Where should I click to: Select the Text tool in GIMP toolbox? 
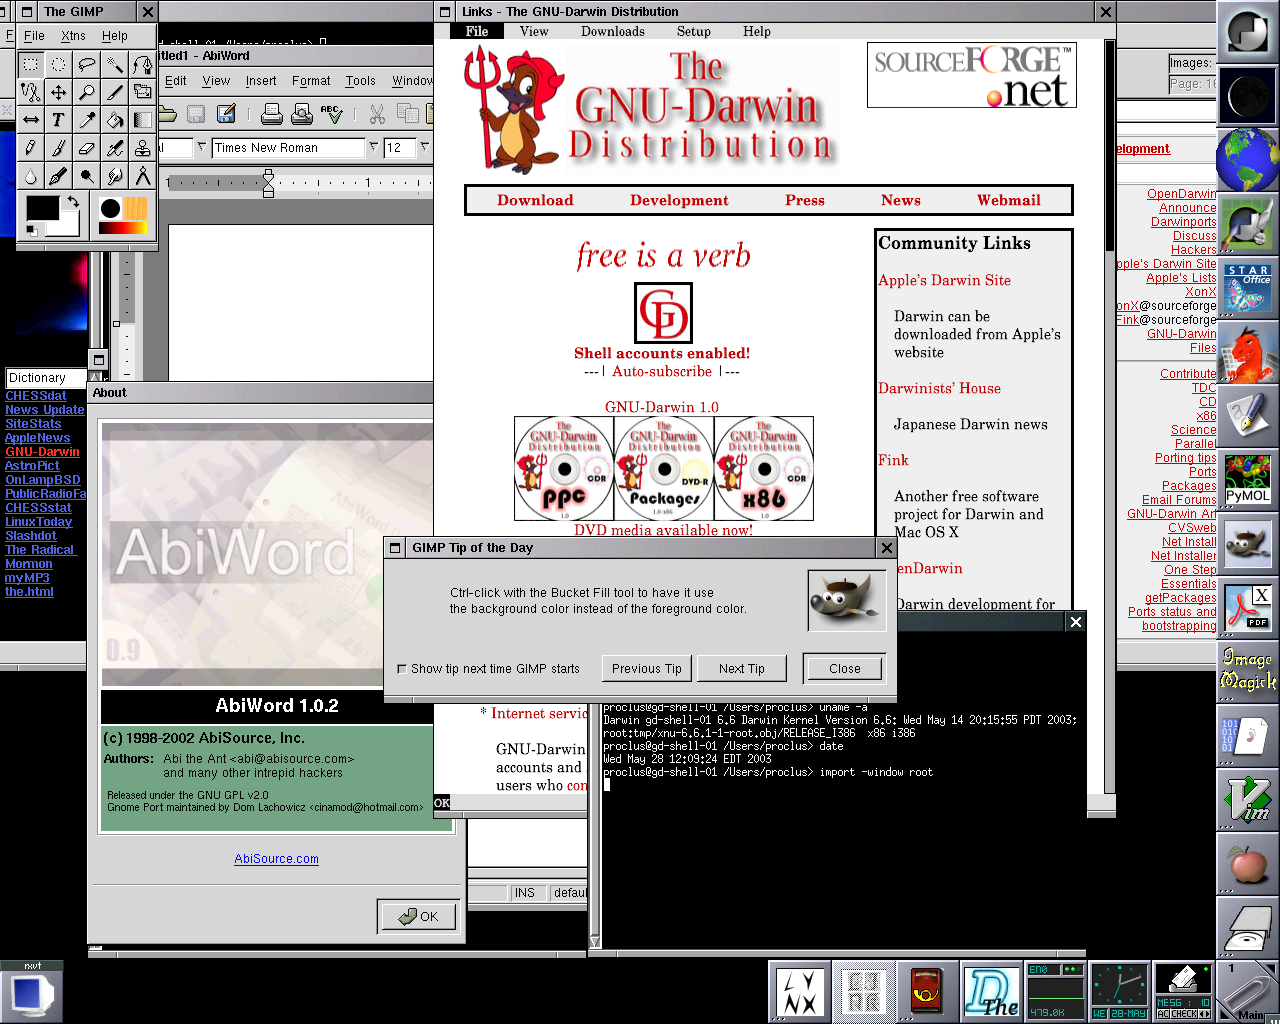pyautogui.click(x=59, y=121)
